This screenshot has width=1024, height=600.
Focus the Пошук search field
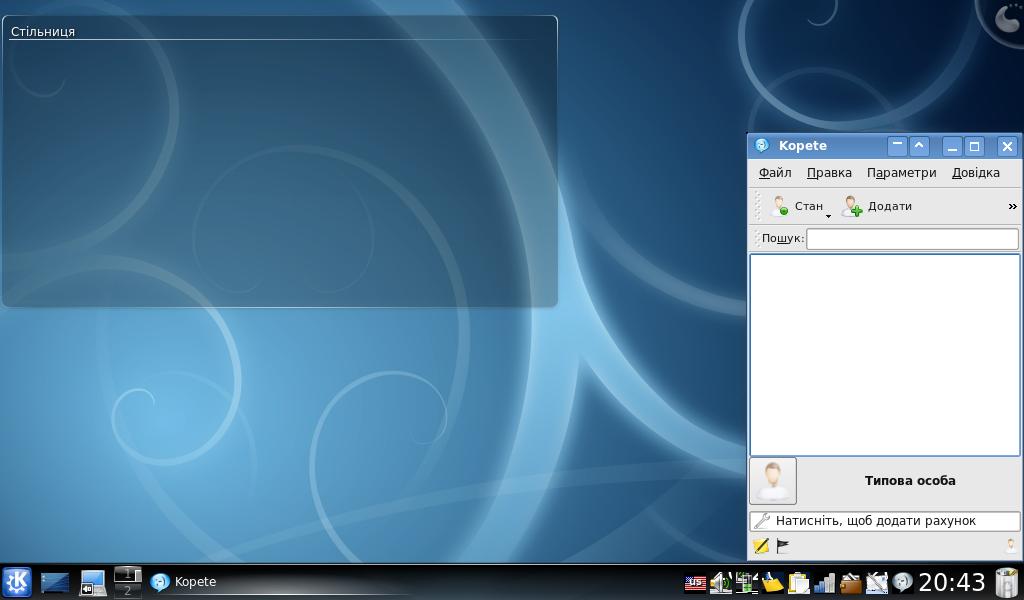point(912,239)
